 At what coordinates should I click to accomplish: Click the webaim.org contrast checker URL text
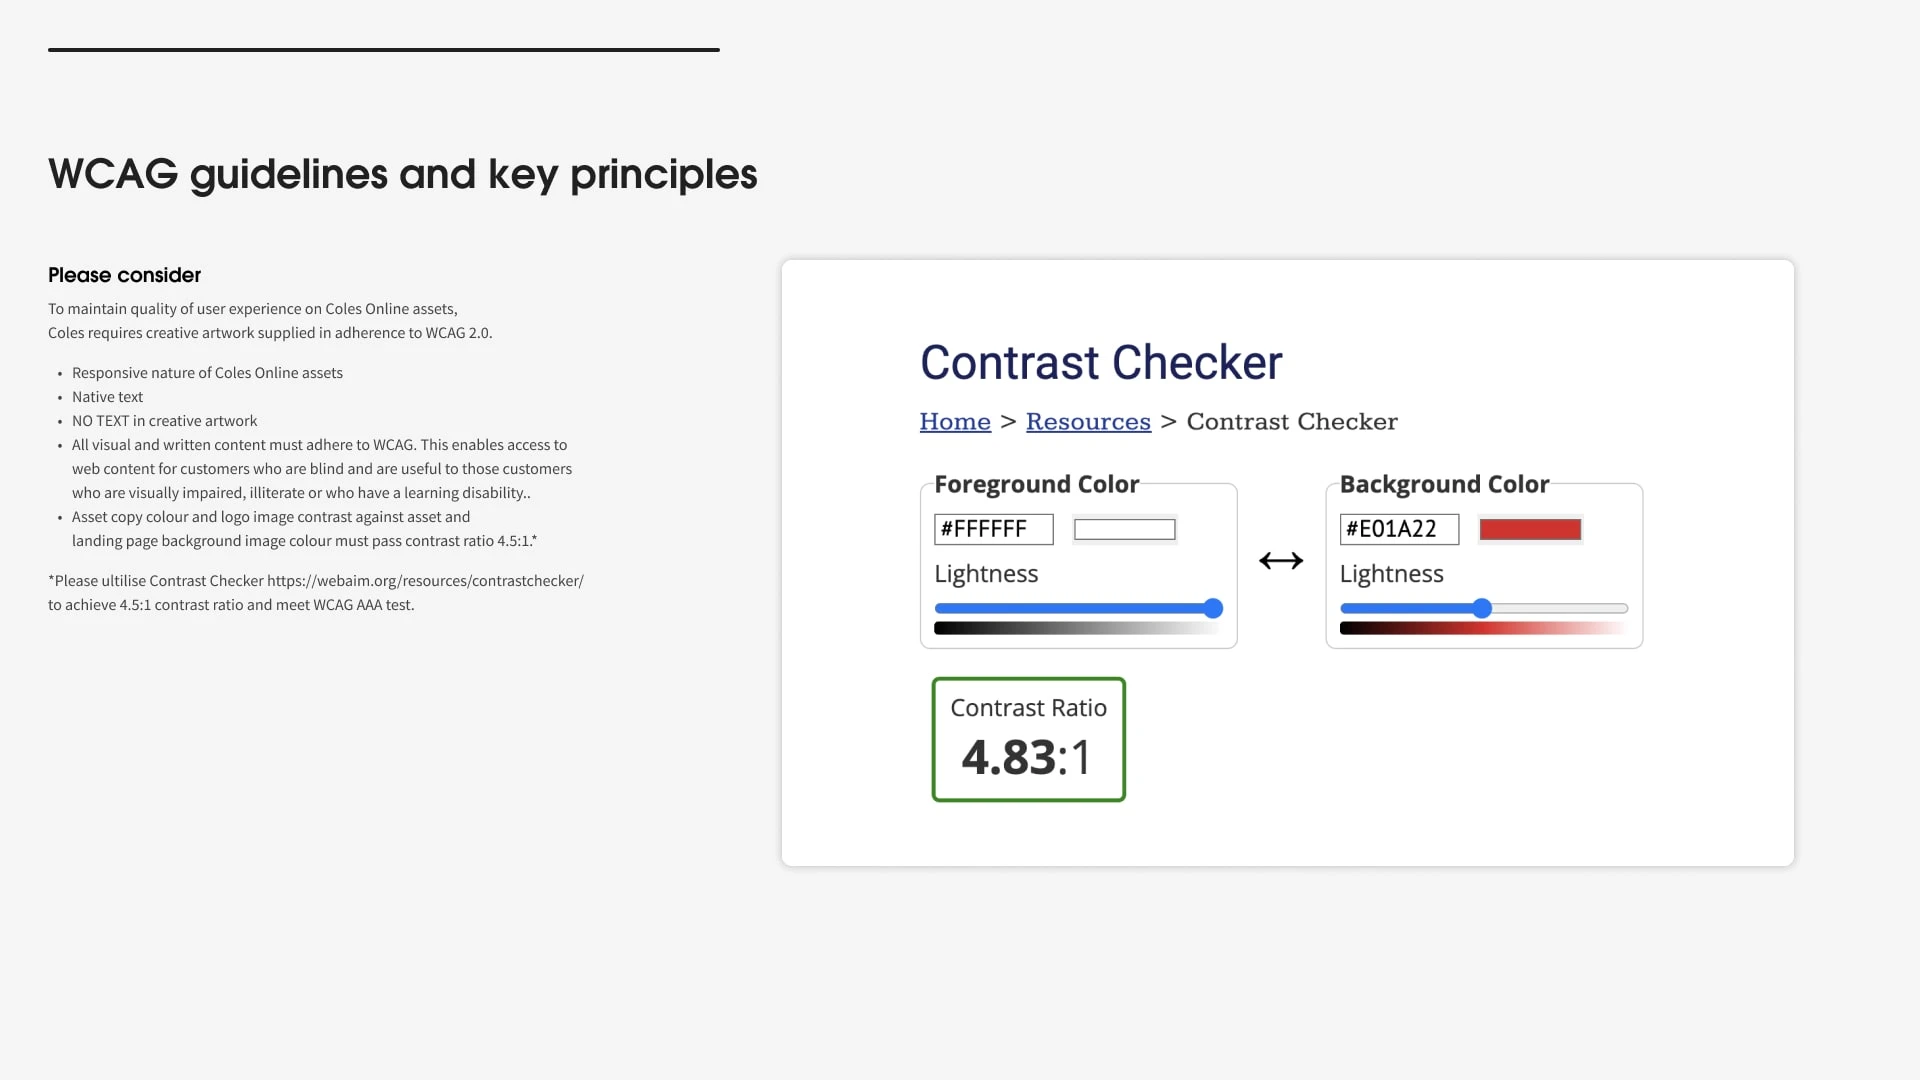click(x=425, y=581)
